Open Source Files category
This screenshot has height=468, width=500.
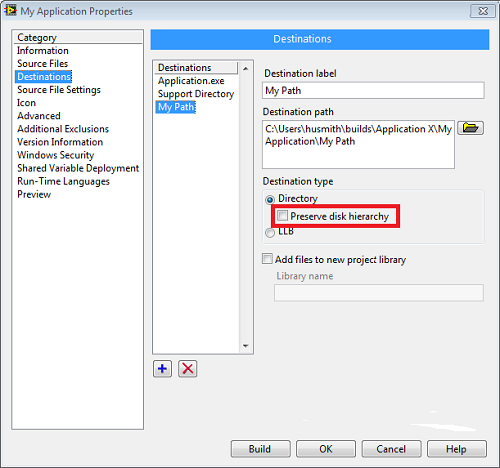coord(43,63)
